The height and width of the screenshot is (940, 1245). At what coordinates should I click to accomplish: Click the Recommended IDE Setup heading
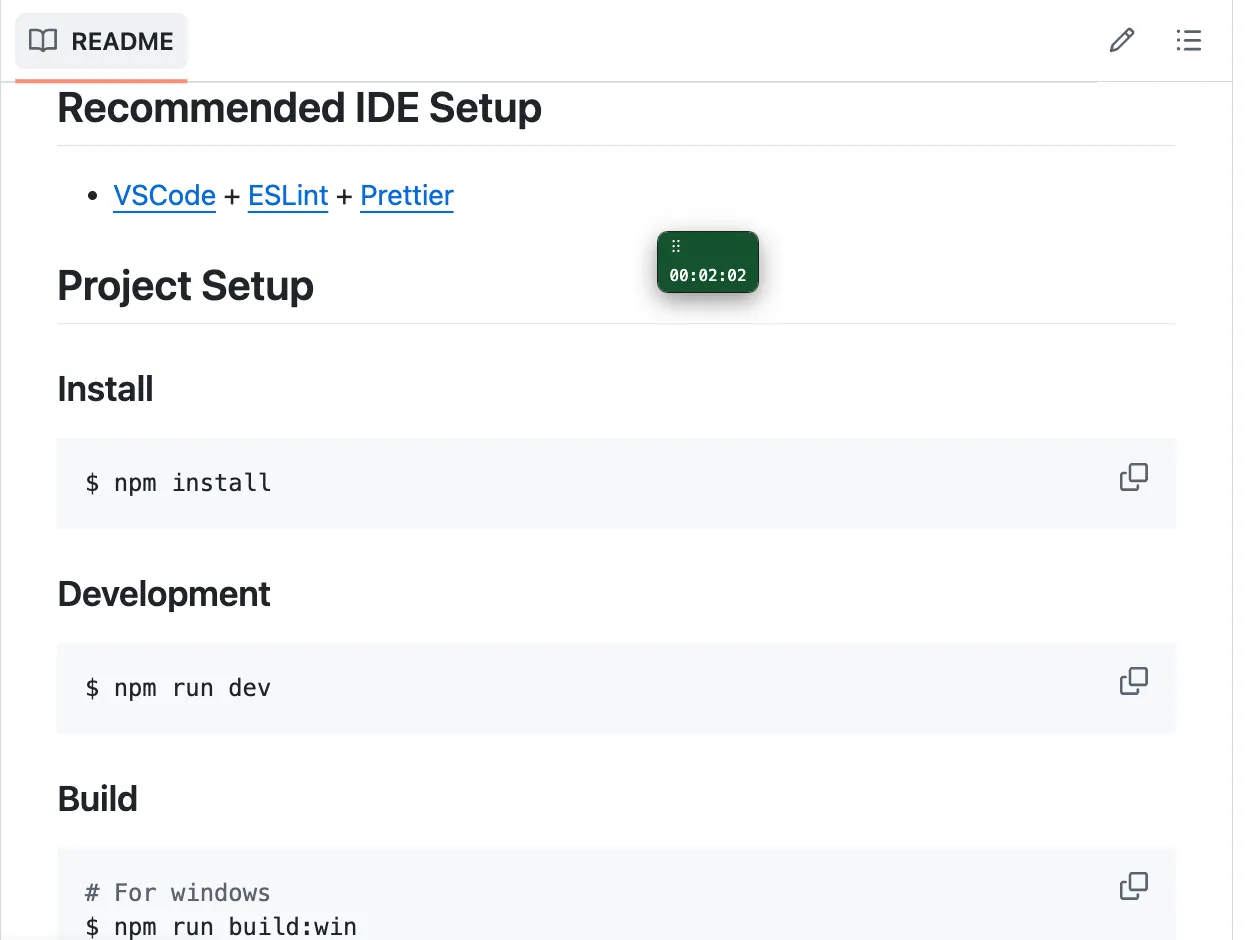[300, 107]
